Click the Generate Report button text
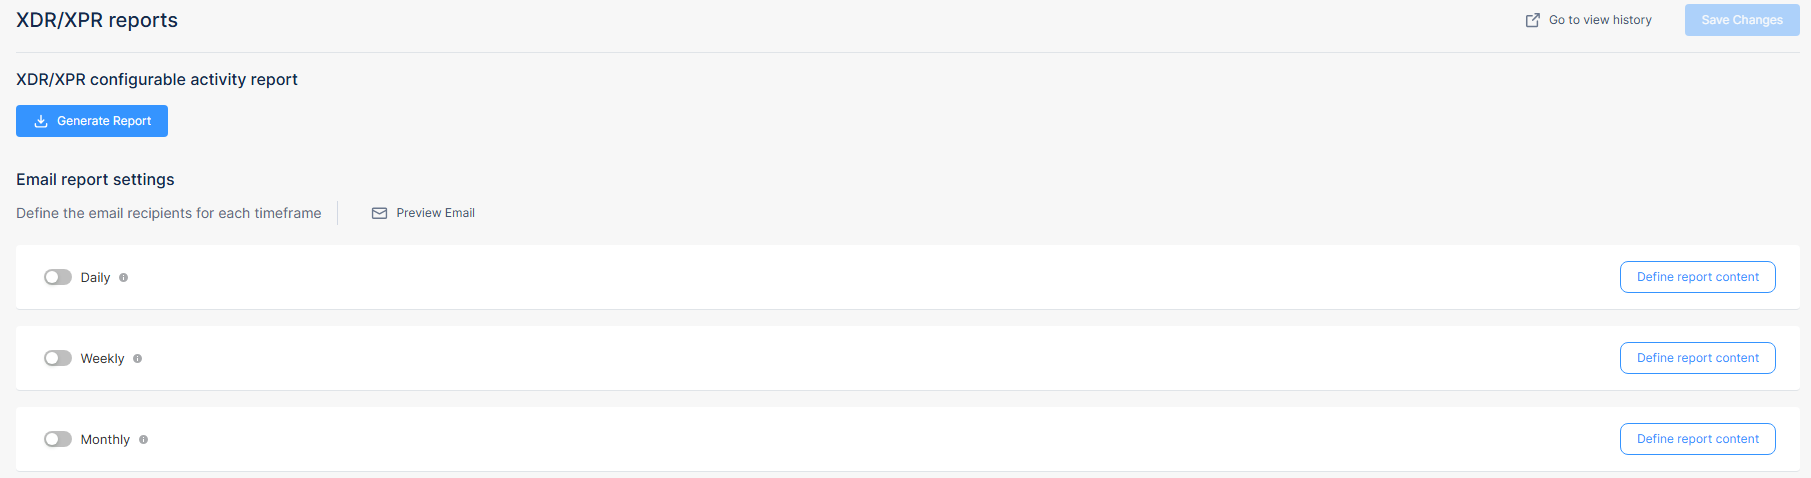This screenshot has height=478, width=1811. tap(104, 121)
